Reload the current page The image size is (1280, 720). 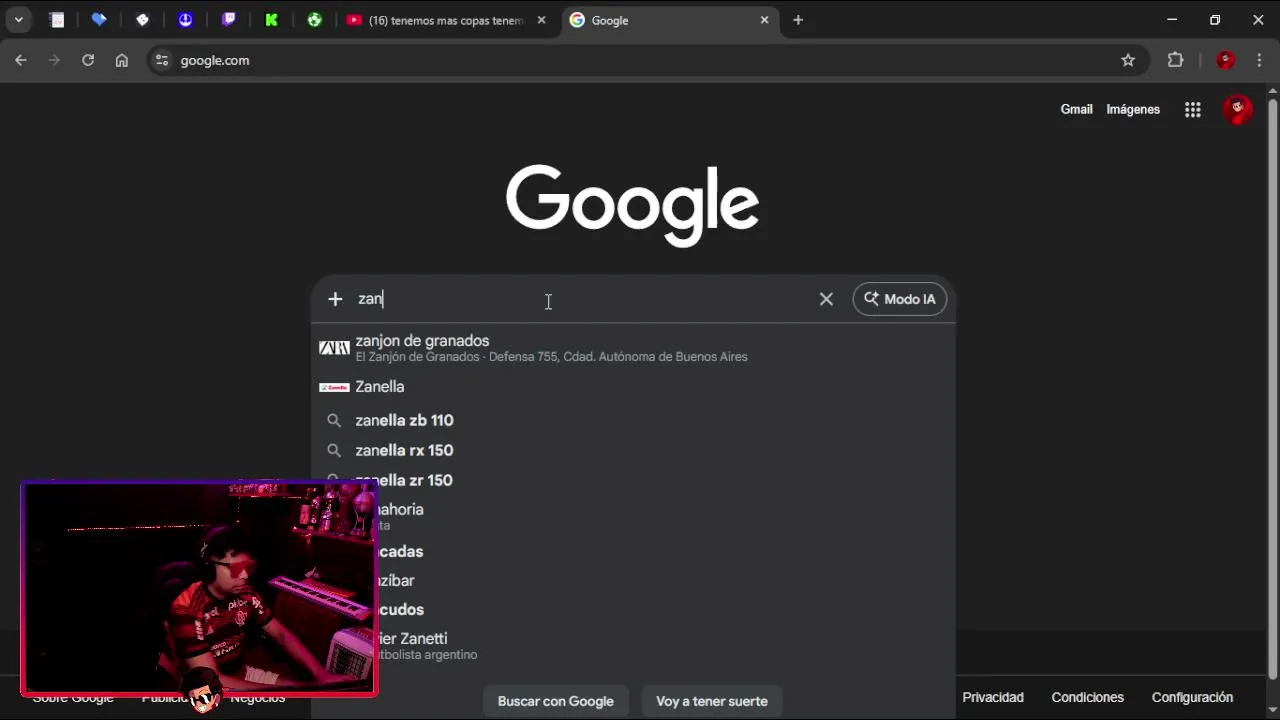tap(88, 60)
